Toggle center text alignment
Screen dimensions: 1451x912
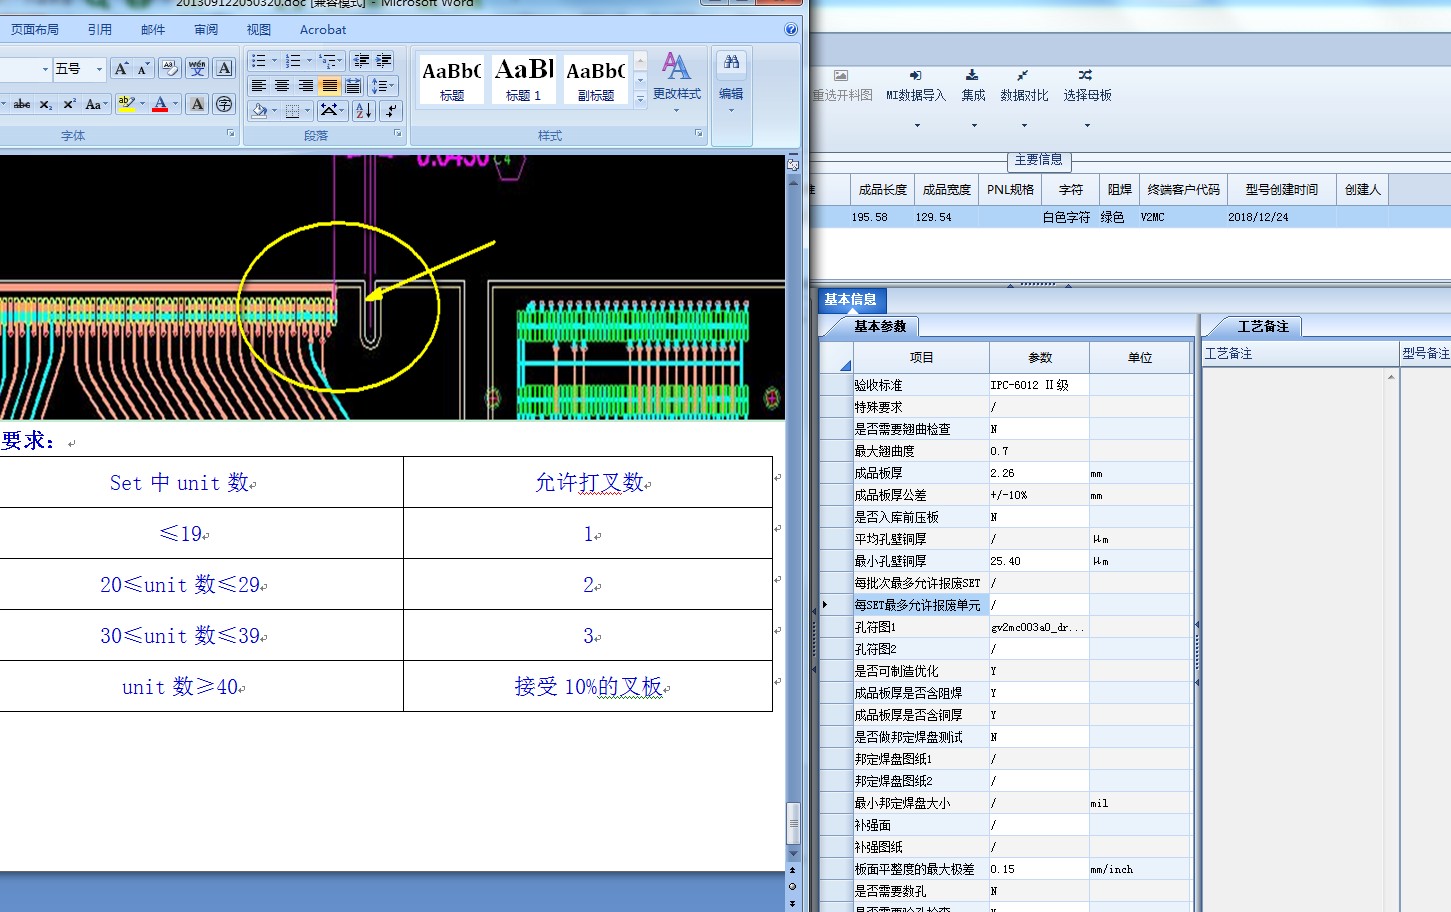coord(282,86)
